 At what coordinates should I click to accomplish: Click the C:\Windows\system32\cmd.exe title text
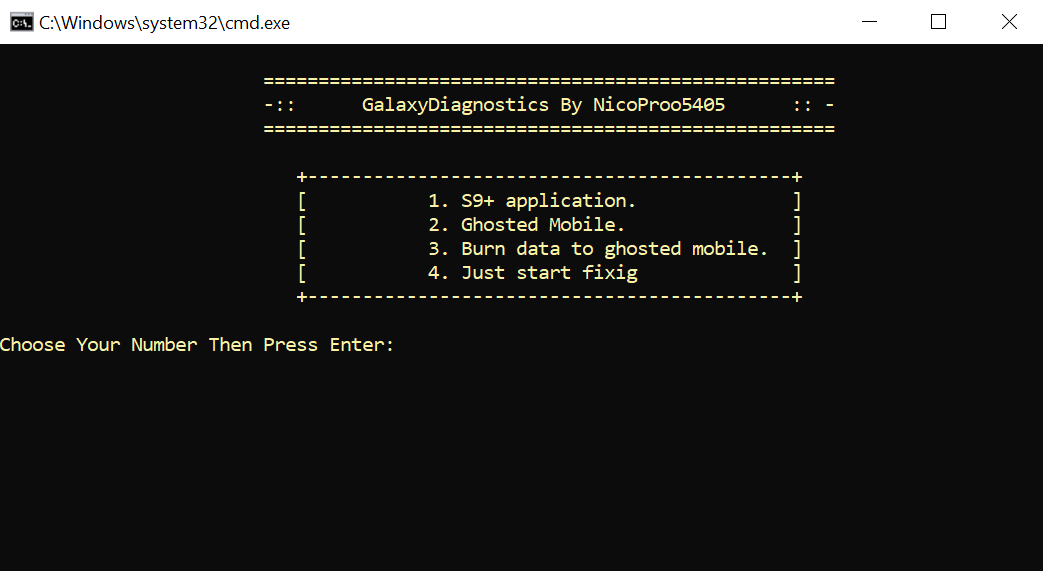click(x=164, y=23)
